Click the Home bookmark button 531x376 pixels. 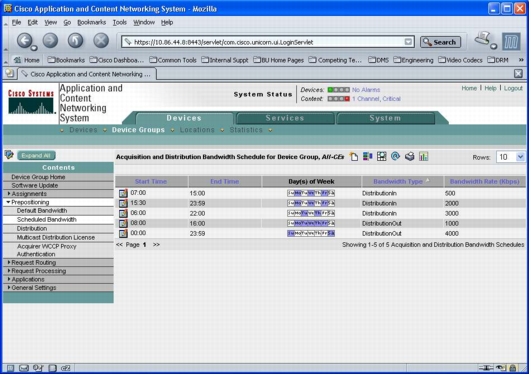[x=27, y=60]
